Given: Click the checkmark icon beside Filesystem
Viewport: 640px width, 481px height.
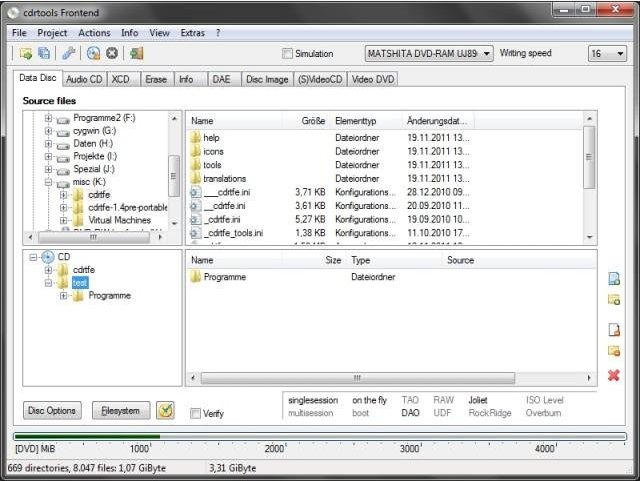Looking at the screenshot, I should coord(165,410).
